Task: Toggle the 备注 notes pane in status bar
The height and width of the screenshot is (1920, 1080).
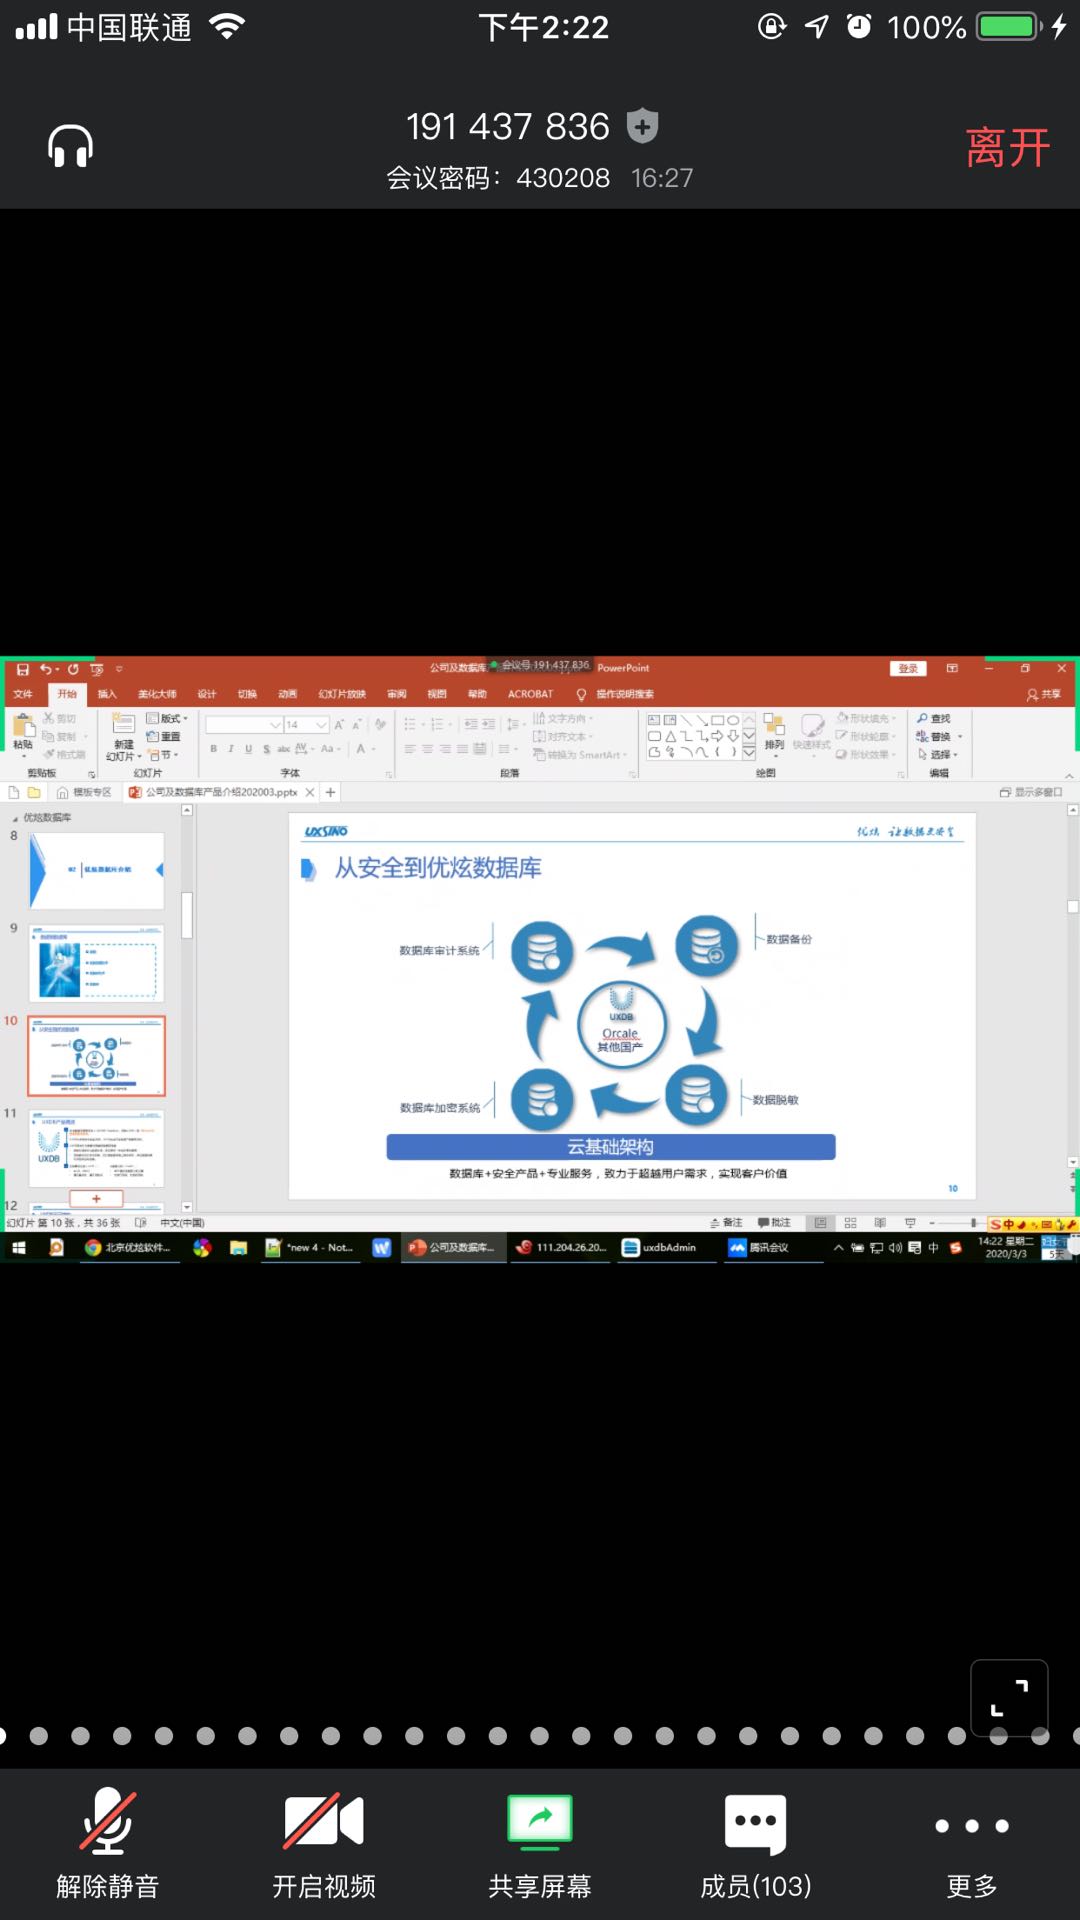Action: coord(726,1223)
